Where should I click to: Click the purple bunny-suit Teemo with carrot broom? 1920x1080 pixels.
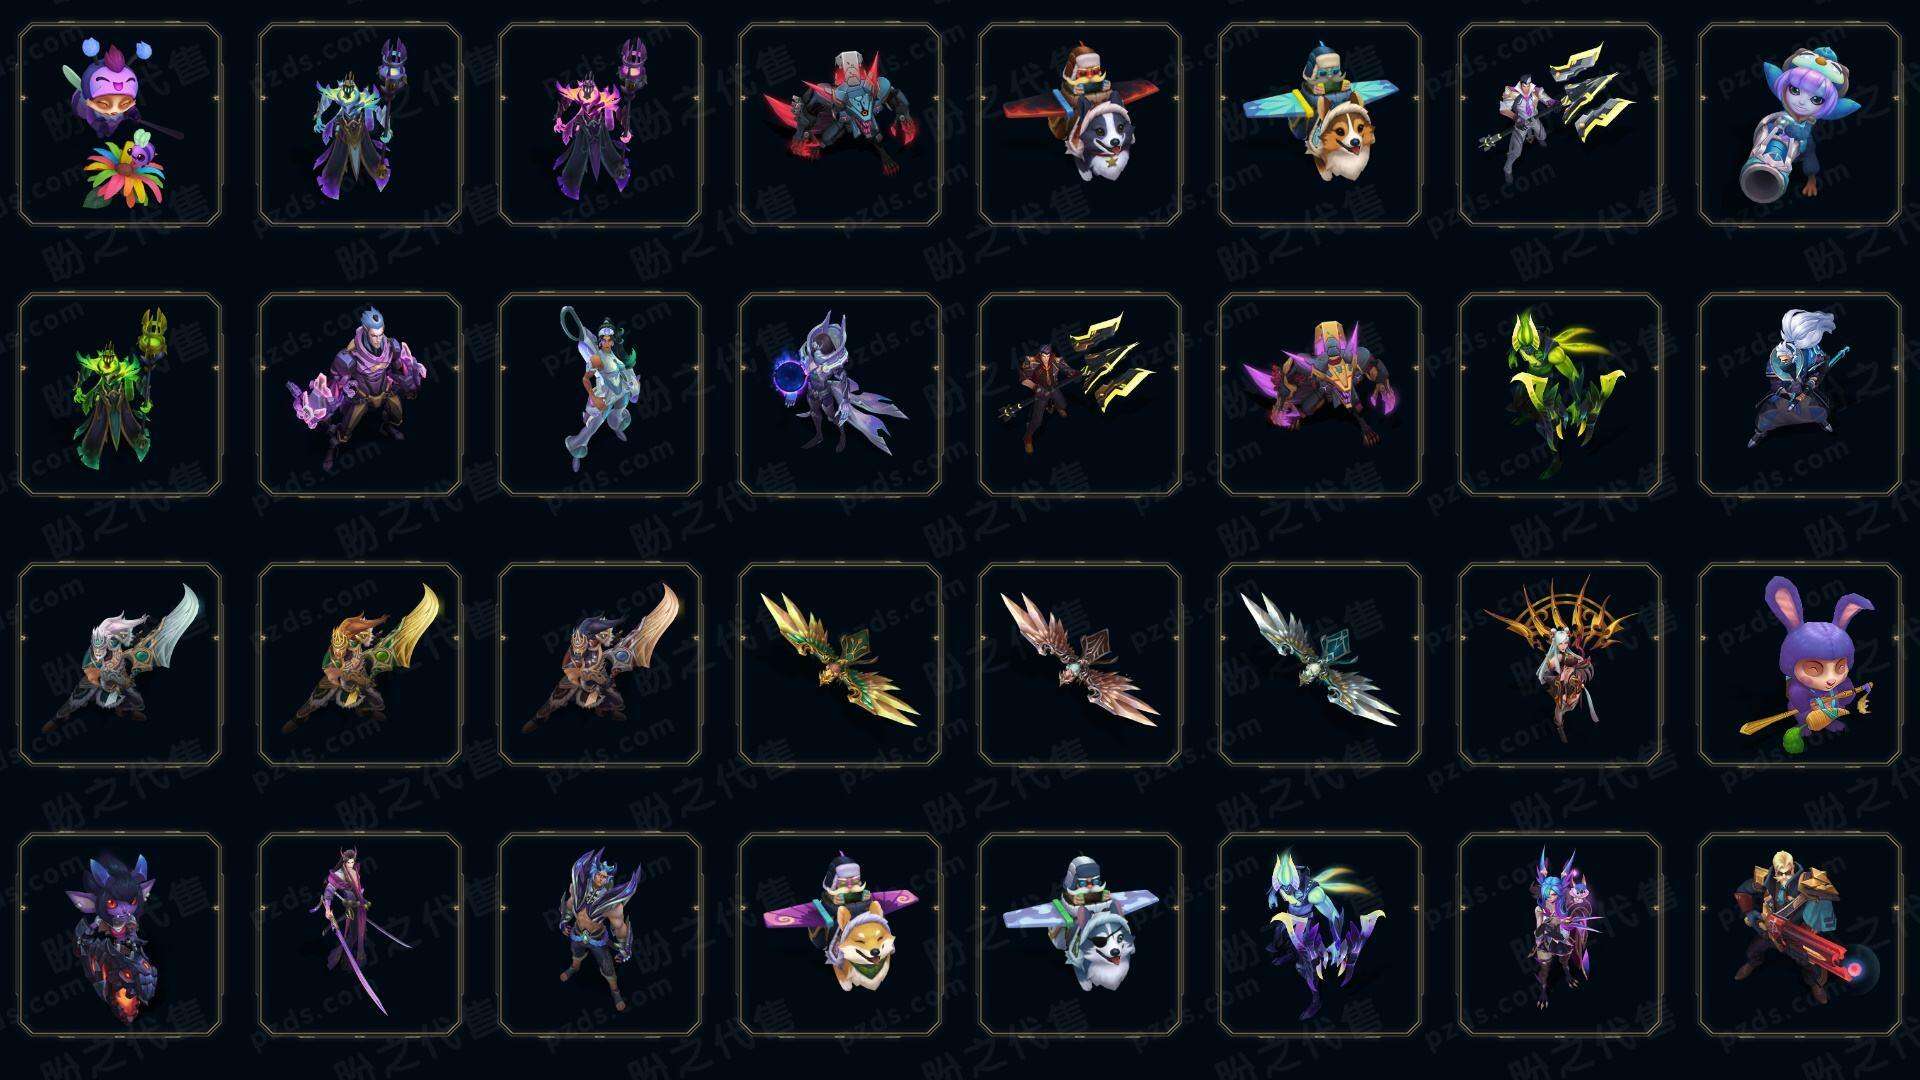pos(1800,664)
